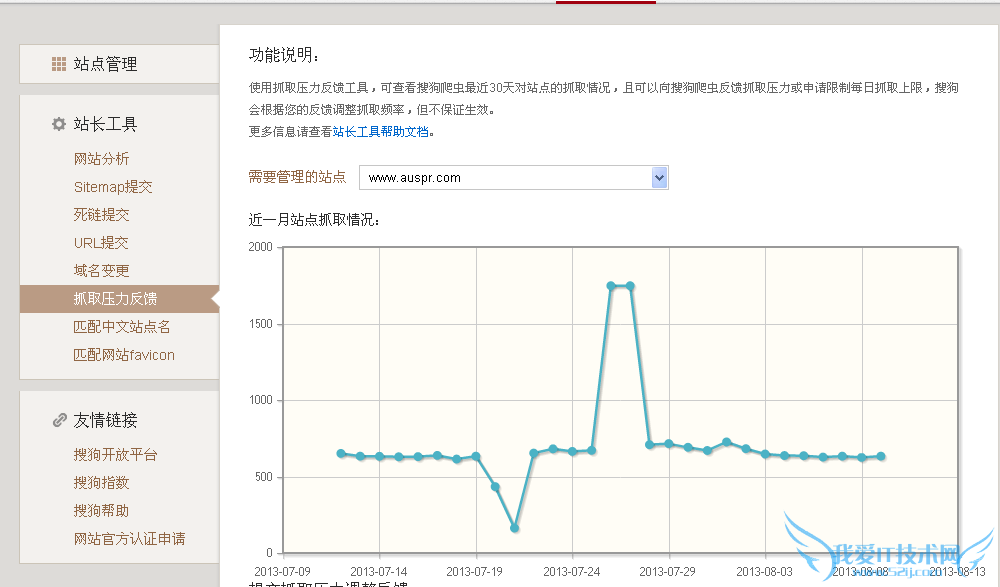The height and width of the screenshot is (587, 1000).
Task: Open the 搜狗指数 link
Action: click(x=101, y=483)
